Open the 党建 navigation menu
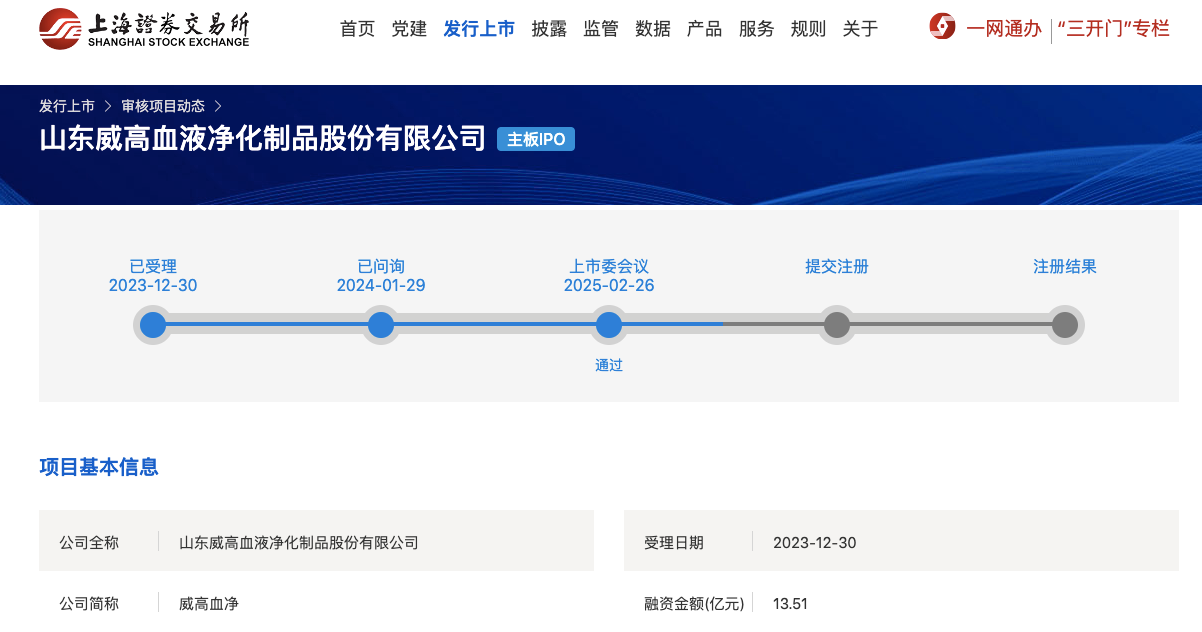 click(x=409, y=29)
